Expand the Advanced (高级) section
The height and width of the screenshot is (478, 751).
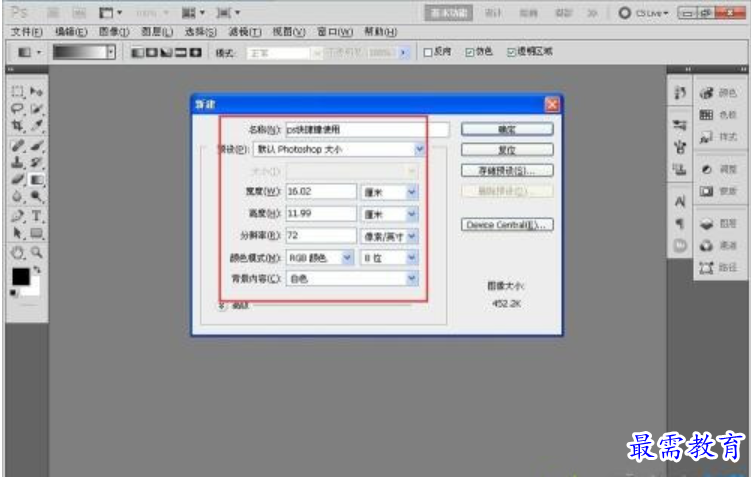pos(222,306)
